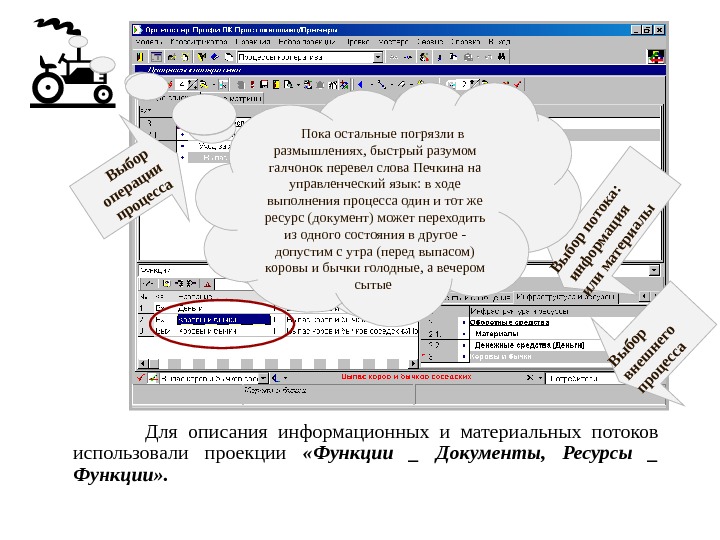Select the Материалы tree item
The image size is (720, 540).
pyautogui.click(x=497, y=334)
